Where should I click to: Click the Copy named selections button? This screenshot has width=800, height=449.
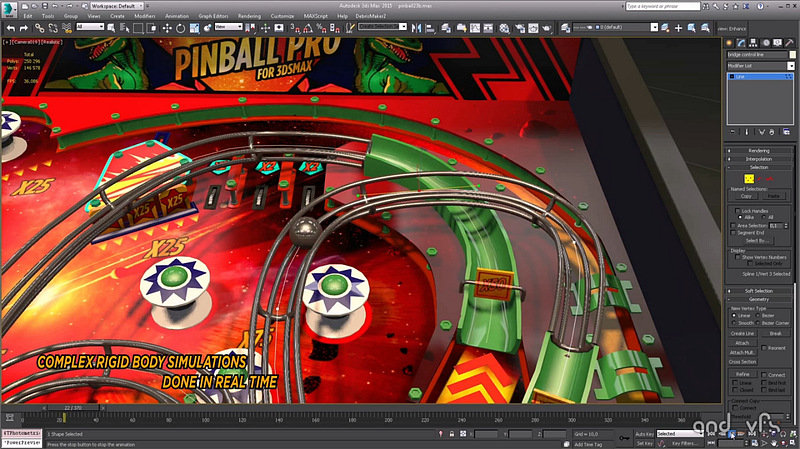[746, 196]
